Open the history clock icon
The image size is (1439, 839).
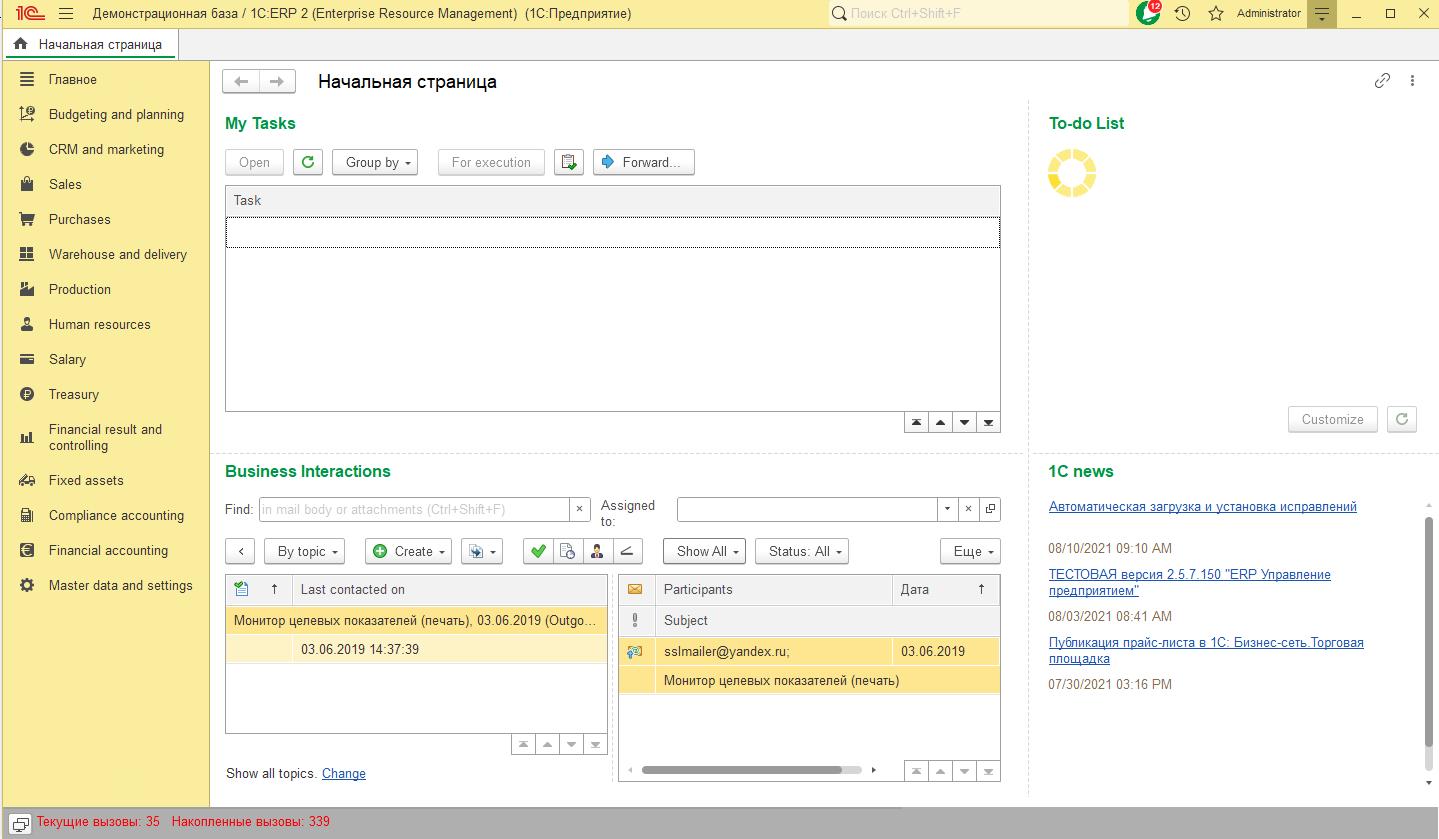click(x=1182, y=14)
